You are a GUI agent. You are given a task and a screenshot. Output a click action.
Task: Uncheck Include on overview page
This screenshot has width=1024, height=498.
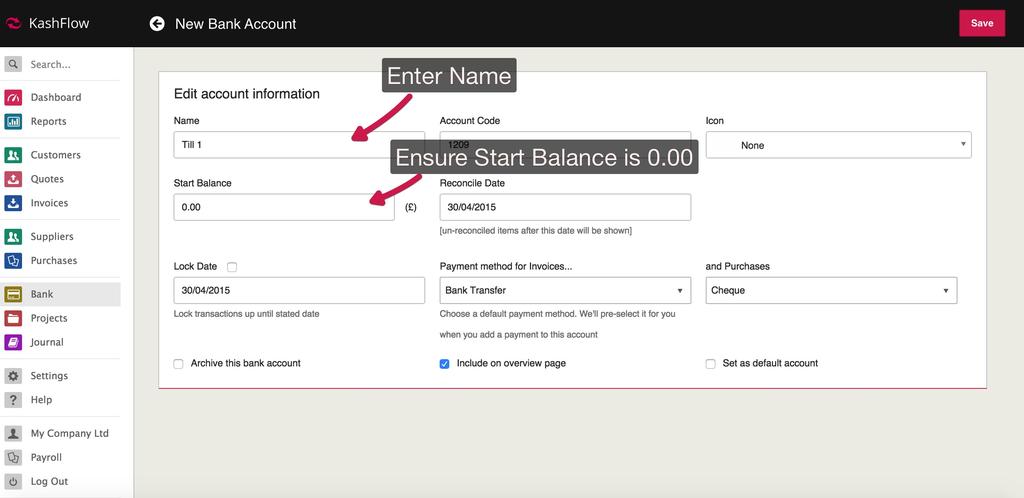point(445,364)
